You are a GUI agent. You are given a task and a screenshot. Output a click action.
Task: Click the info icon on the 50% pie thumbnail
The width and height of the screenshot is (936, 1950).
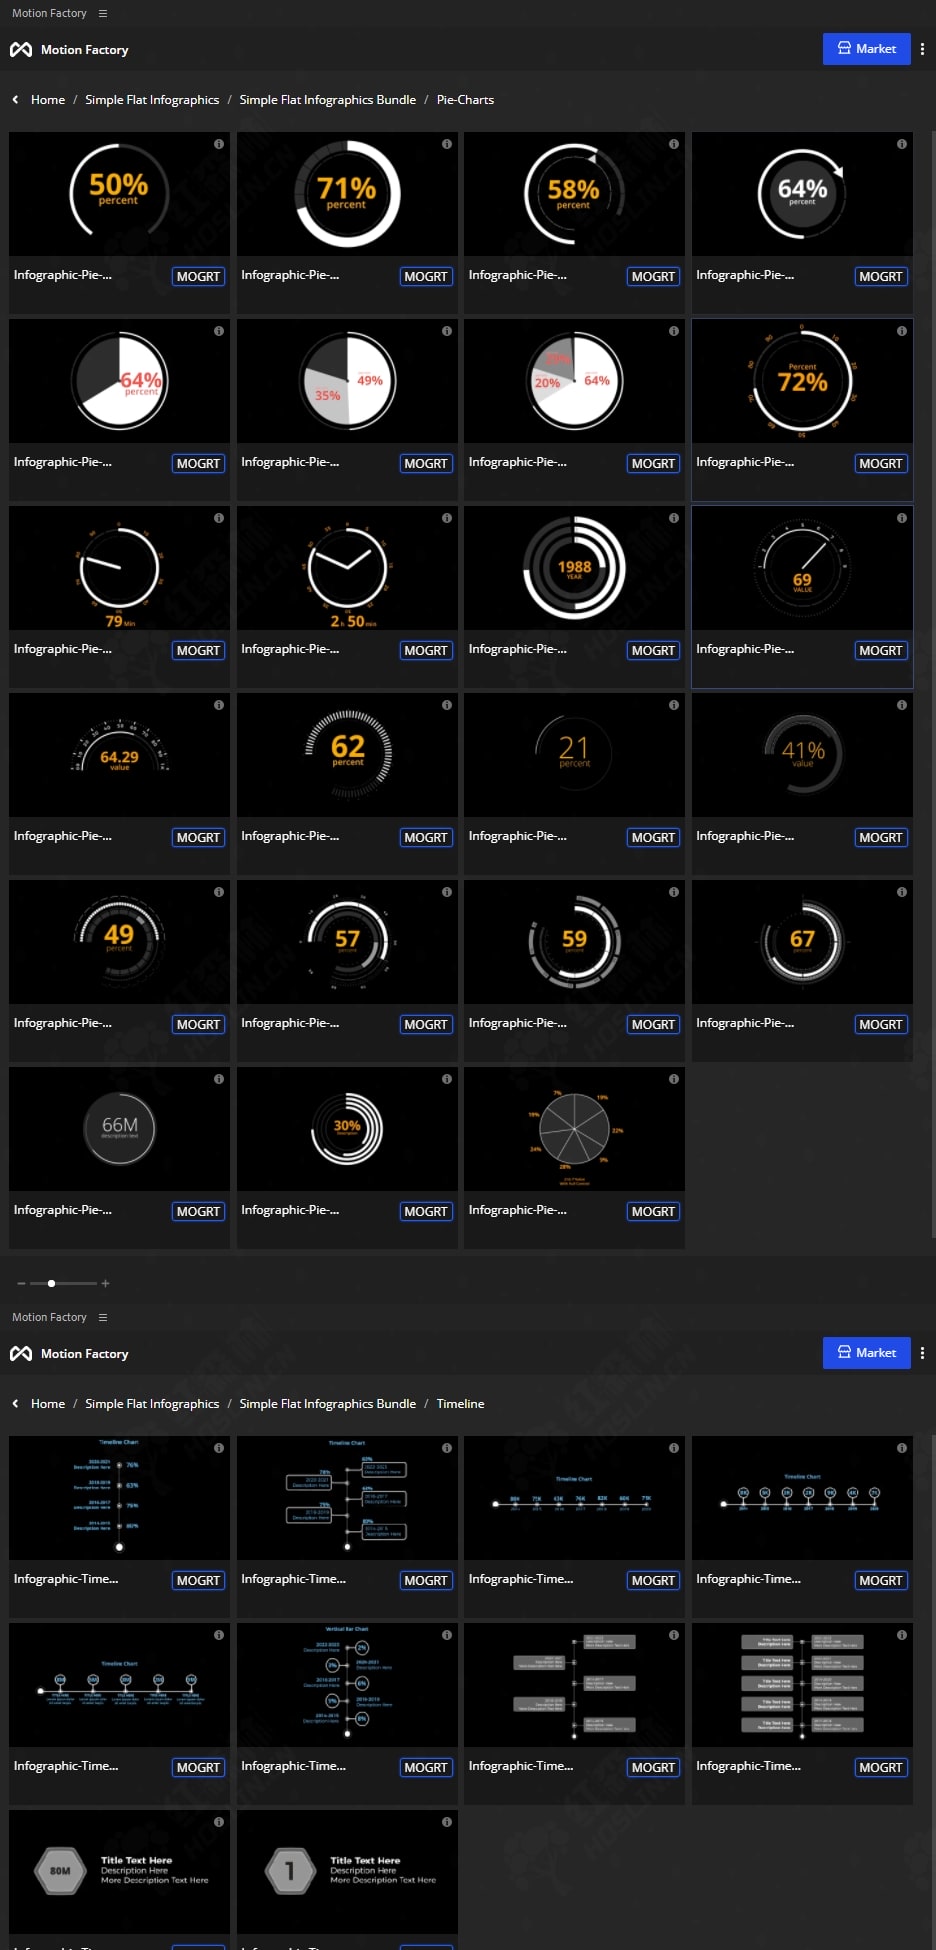coord(219,144)
